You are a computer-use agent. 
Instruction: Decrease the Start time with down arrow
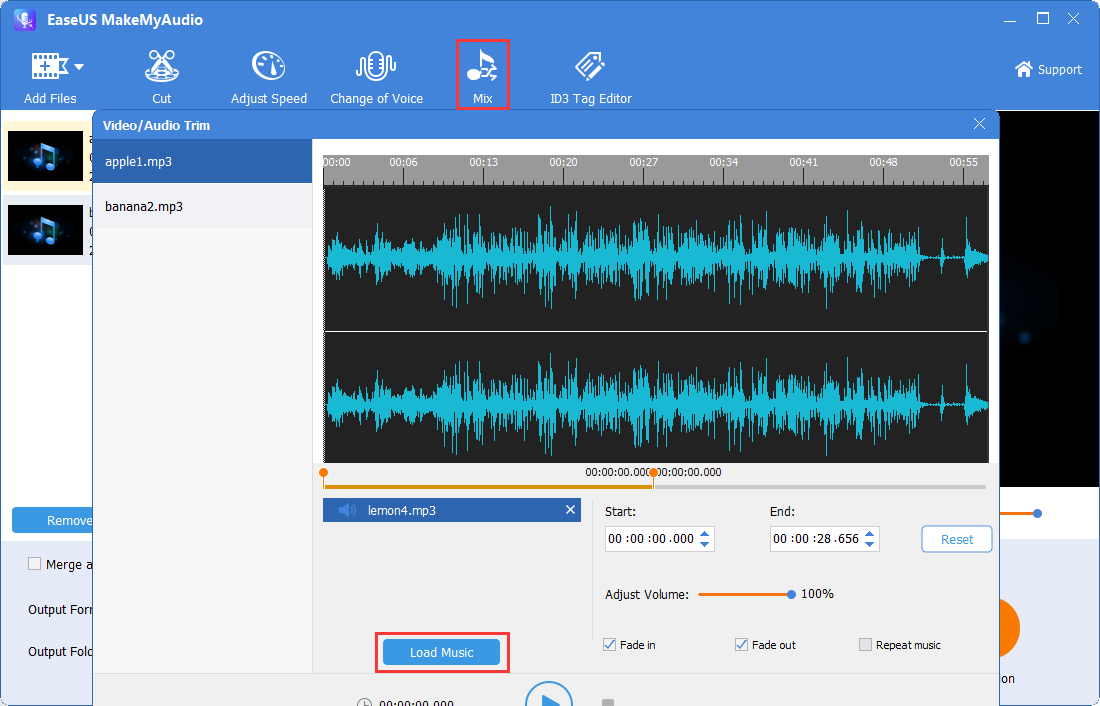point(705,545)
